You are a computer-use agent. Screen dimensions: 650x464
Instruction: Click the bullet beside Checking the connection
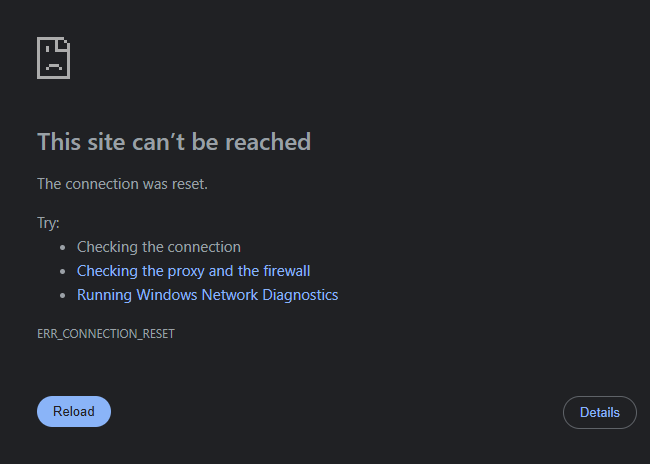pyautogui.click(x=63, y=248)
